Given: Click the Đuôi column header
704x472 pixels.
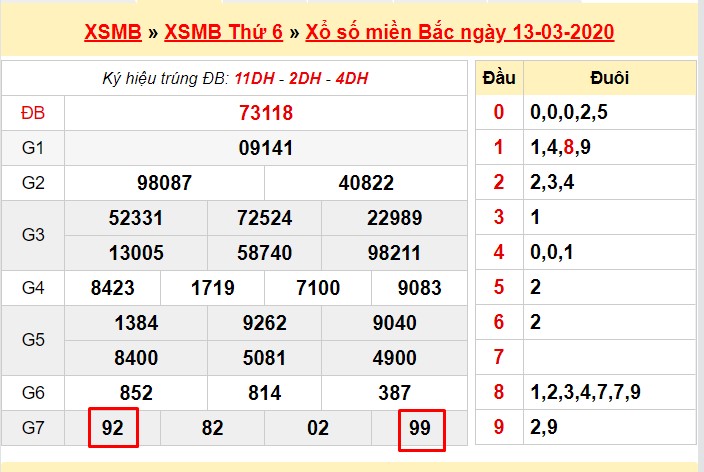Looking at the screenshot, I should [609, 77].
